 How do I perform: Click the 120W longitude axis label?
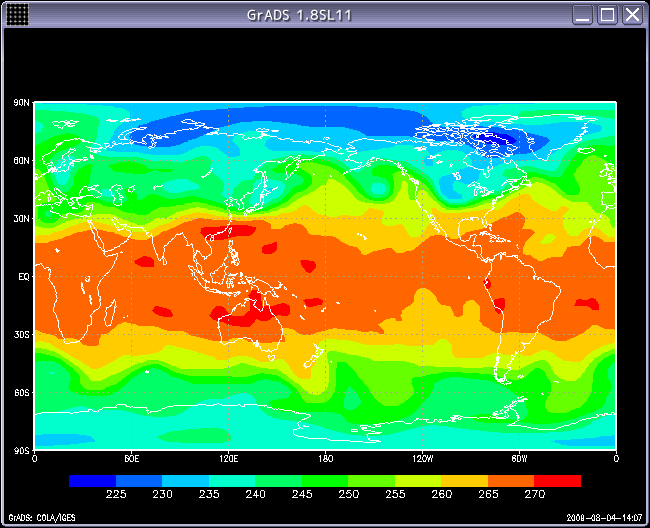[422, 459]
